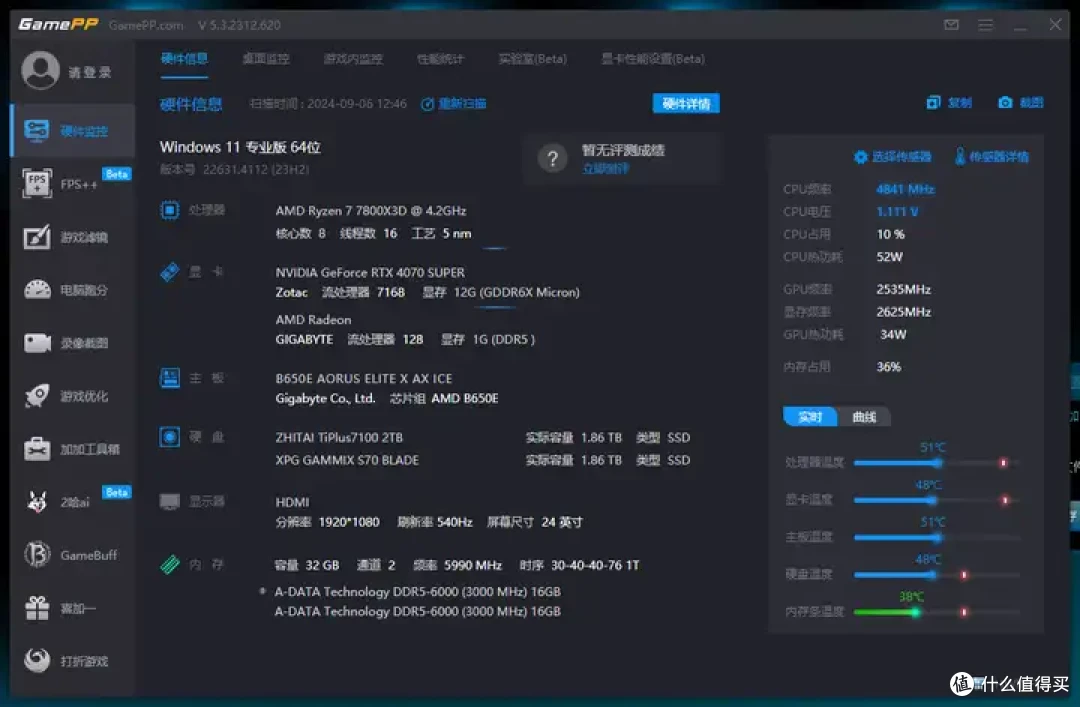Open the mail icon in title bar

951,25
